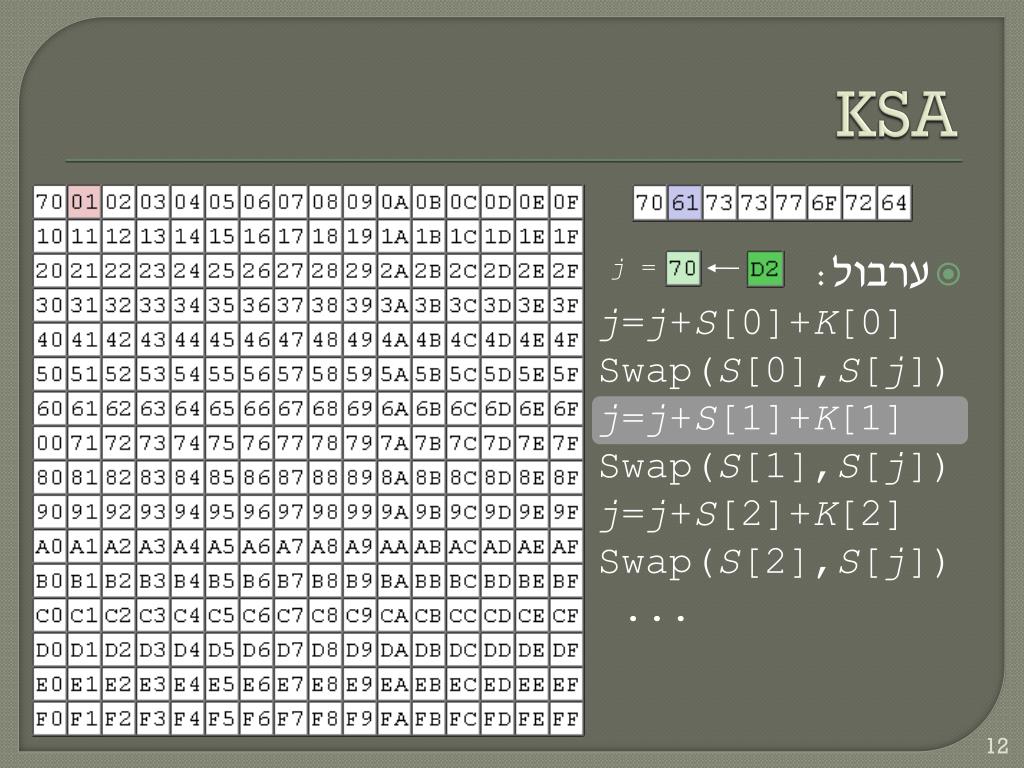Click the 5A cell in the S table
This screenshot has height=768, width=1024.
(394, 374)
